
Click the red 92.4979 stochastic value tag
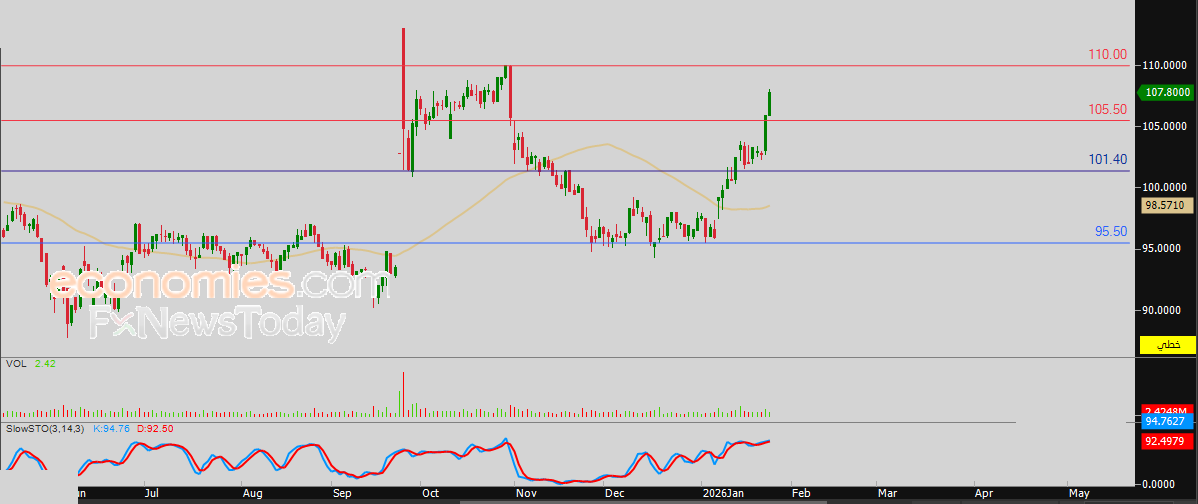tap(1167, 440)
